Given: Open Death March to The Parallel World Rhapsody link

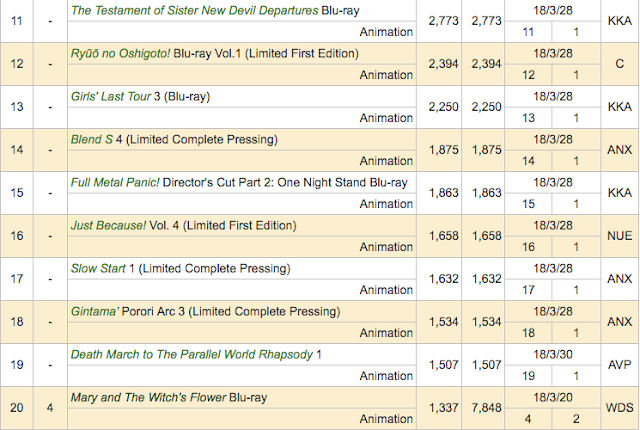Looking at the screenshot, I should (192, 355).
